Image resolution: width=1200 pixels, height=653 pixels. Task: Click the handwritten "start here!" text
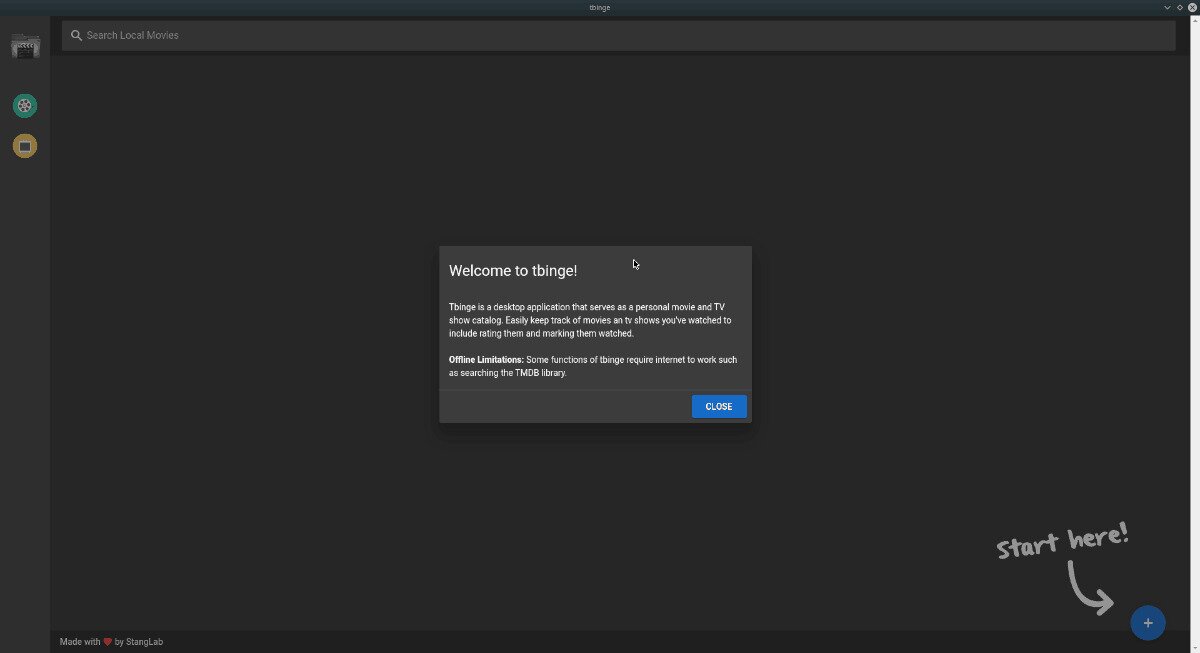(1062, 540)
